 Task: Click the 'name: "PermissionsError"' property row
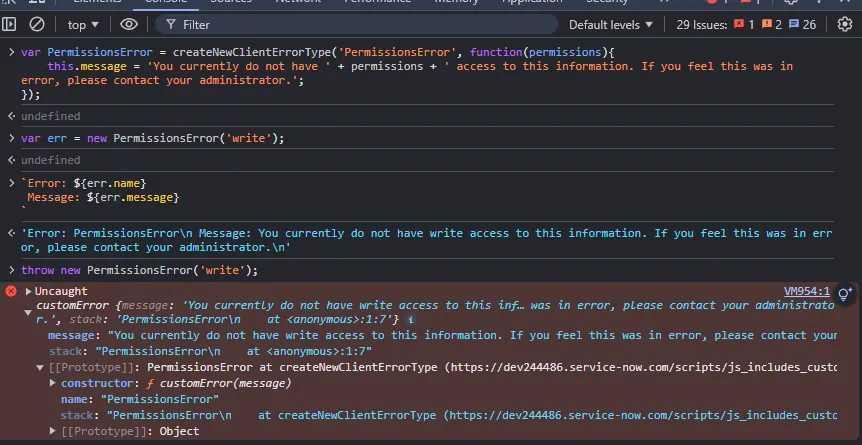click(x=140, y=399)
